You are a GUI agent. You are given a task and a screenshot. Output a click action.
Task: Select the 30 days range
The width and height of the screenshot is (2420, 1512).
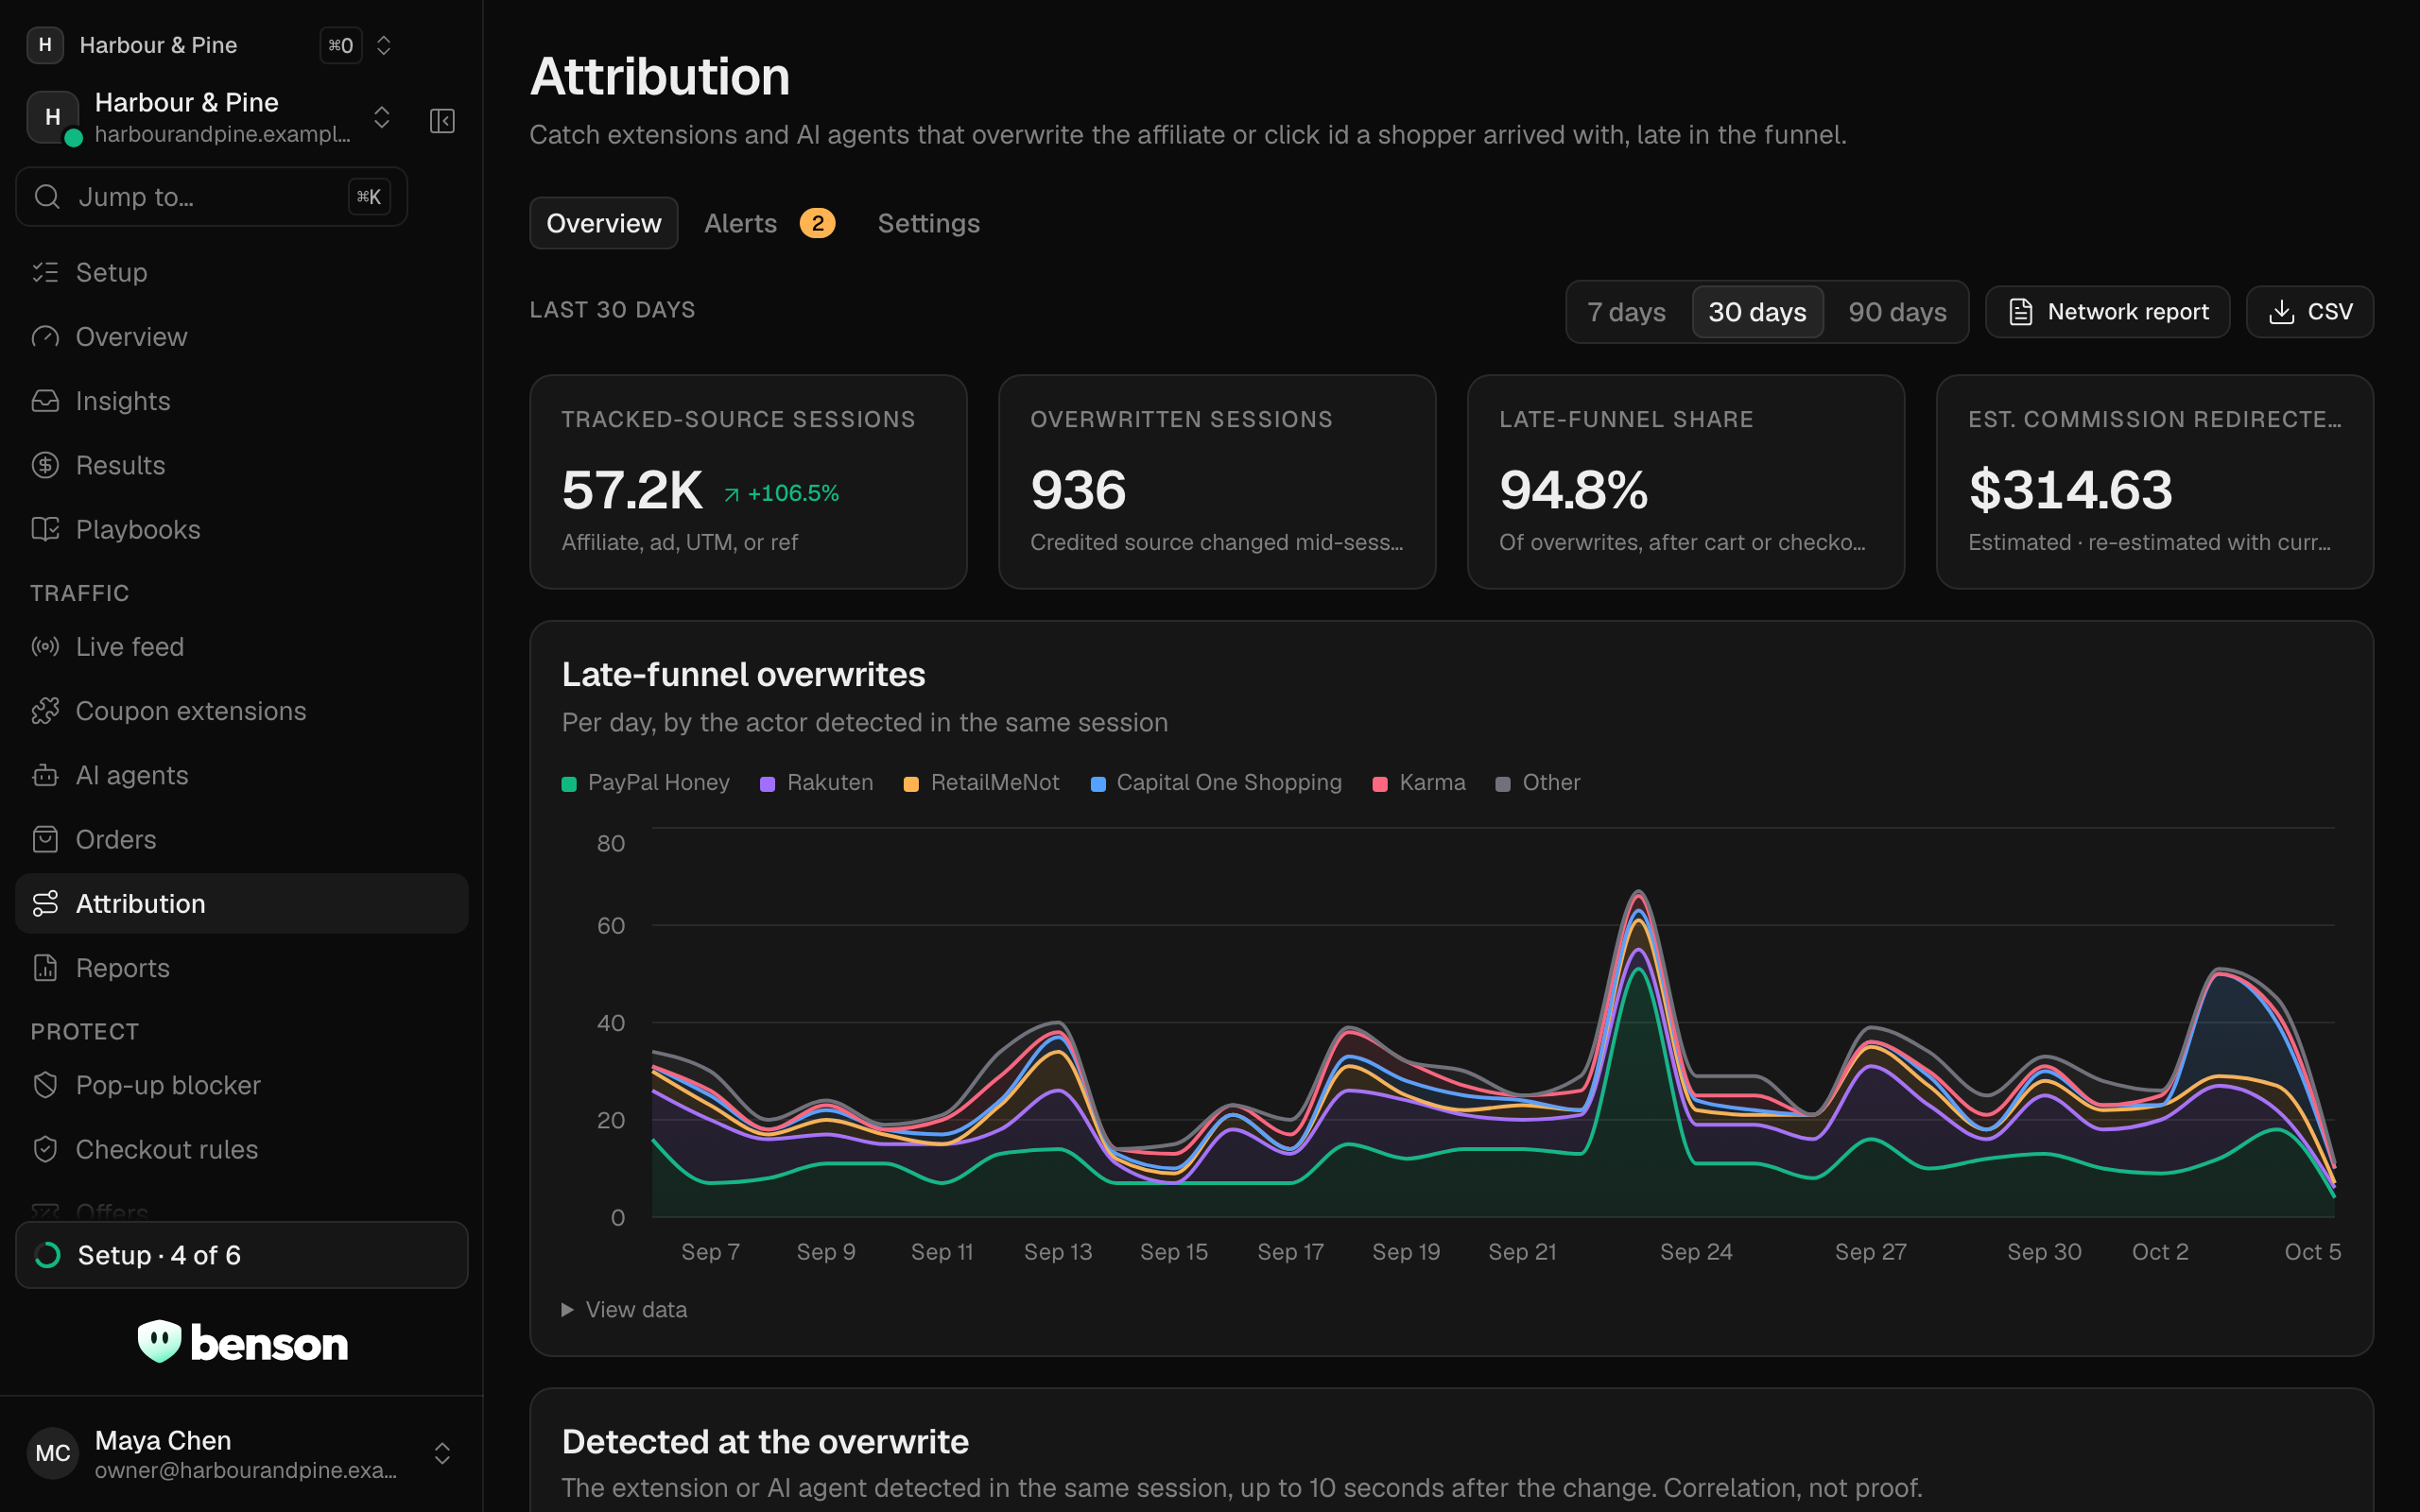click(x=1757, y=312)
